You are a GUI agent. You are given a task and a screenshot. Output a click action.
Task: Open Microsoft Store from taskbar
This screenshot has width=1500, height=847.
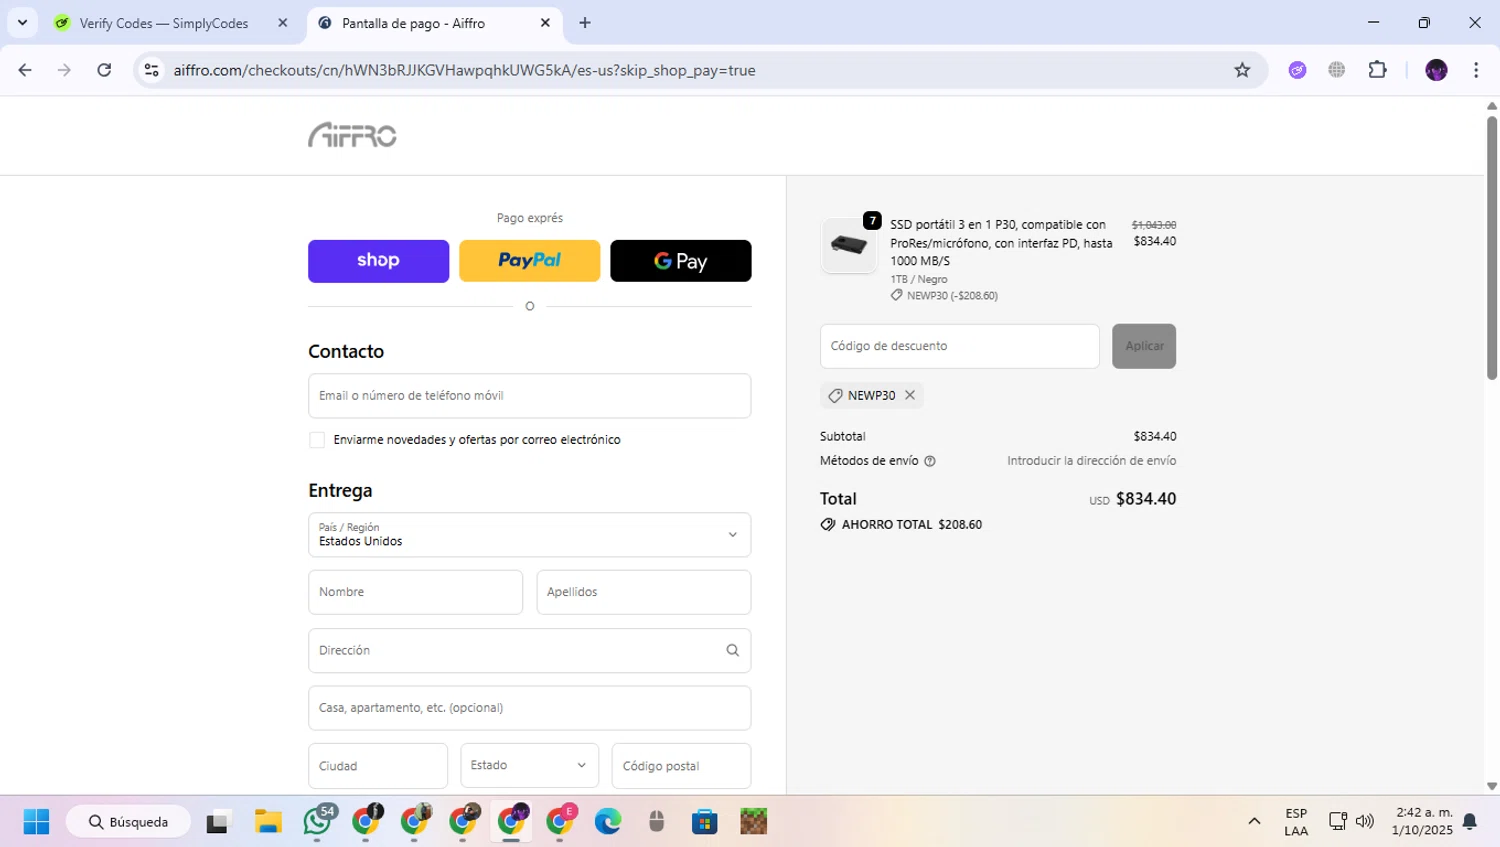[x=705, y=822]
